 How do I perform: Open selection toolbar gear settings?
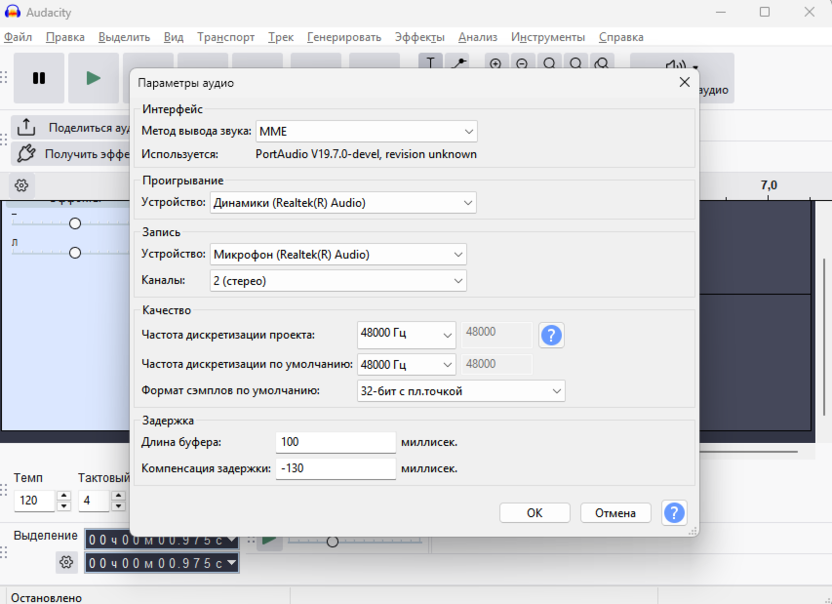[66, 562]
